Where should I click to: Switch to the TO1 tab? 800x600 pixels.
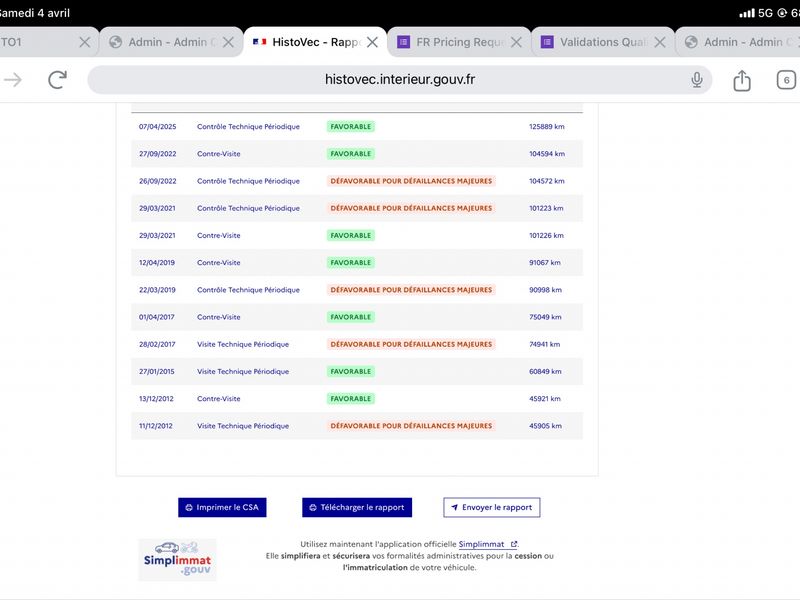48,42
